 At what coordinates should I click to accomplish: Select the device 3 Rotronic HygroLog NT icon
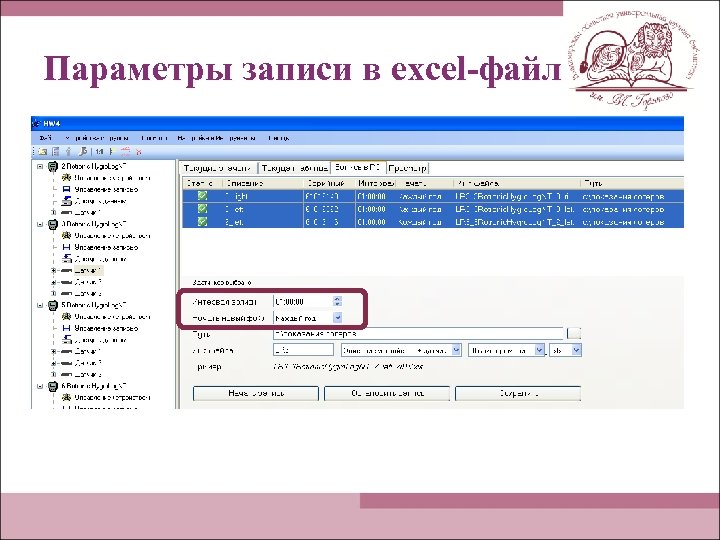(x=53, y=224)
